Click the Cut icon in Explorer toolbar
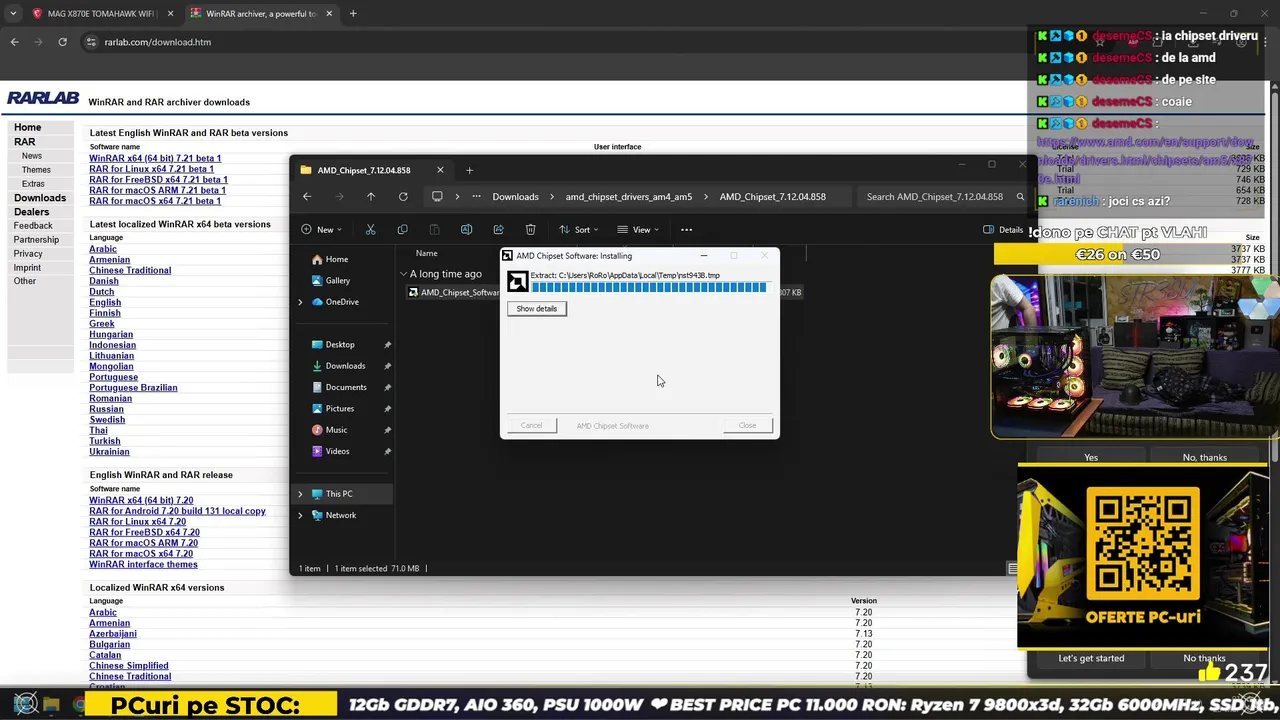The height and width of the screenshot is (720, 1280). coord(370,229)
